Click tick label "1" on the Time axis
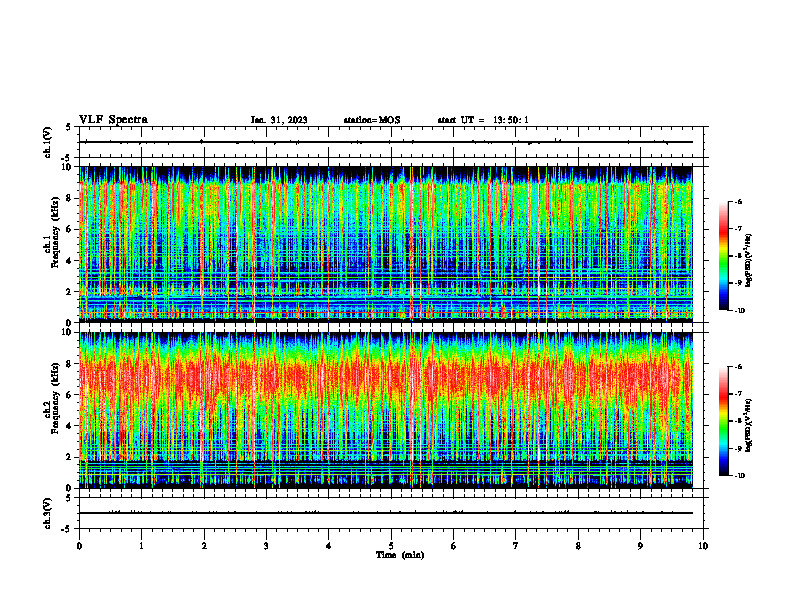 (x=141, y=546)
